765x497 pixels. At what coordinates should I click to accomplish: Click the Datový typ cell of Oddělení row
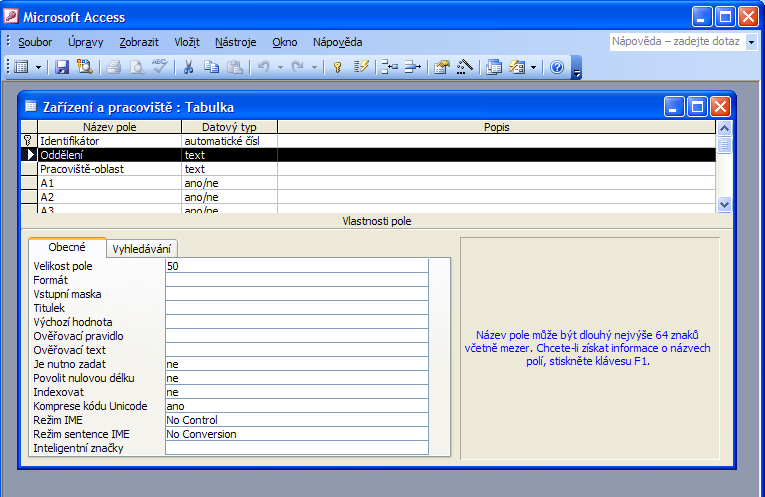[x=229, y=155]
